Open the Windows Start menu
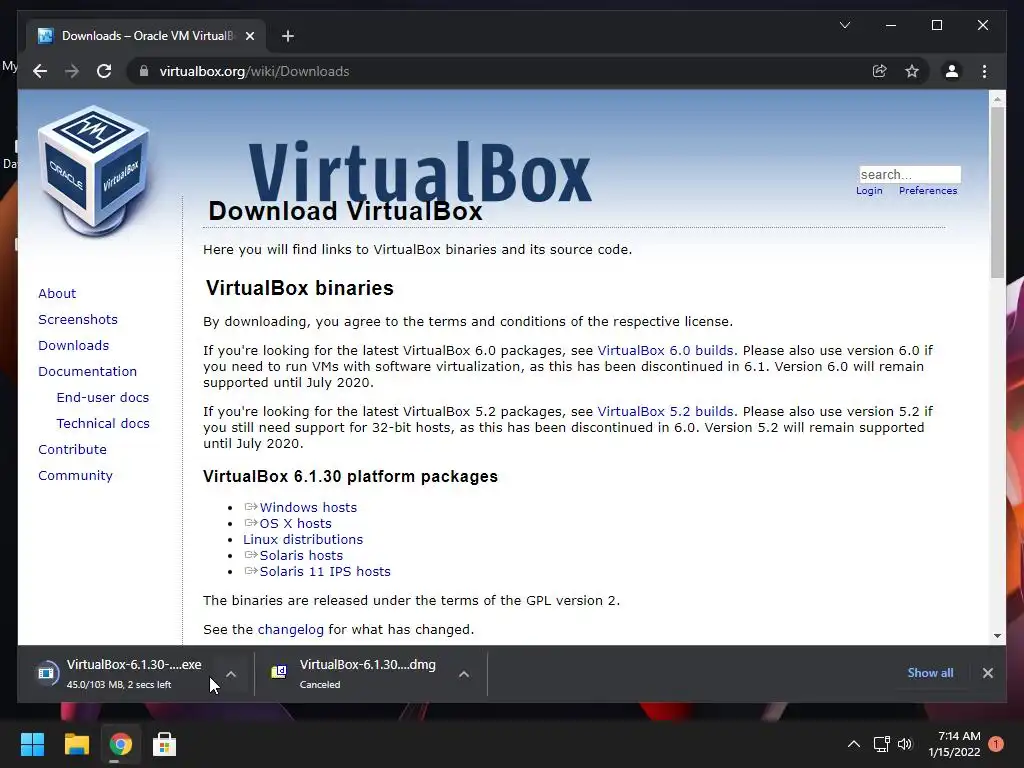The width and height of the screenshot is (1024, 768). (32, 744)
